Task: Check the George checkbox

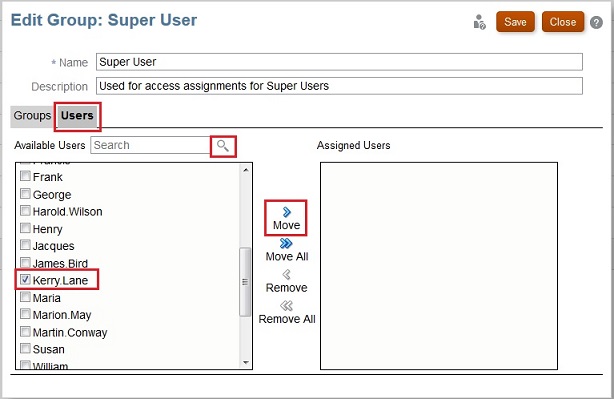Action: [x=25, y=193]
